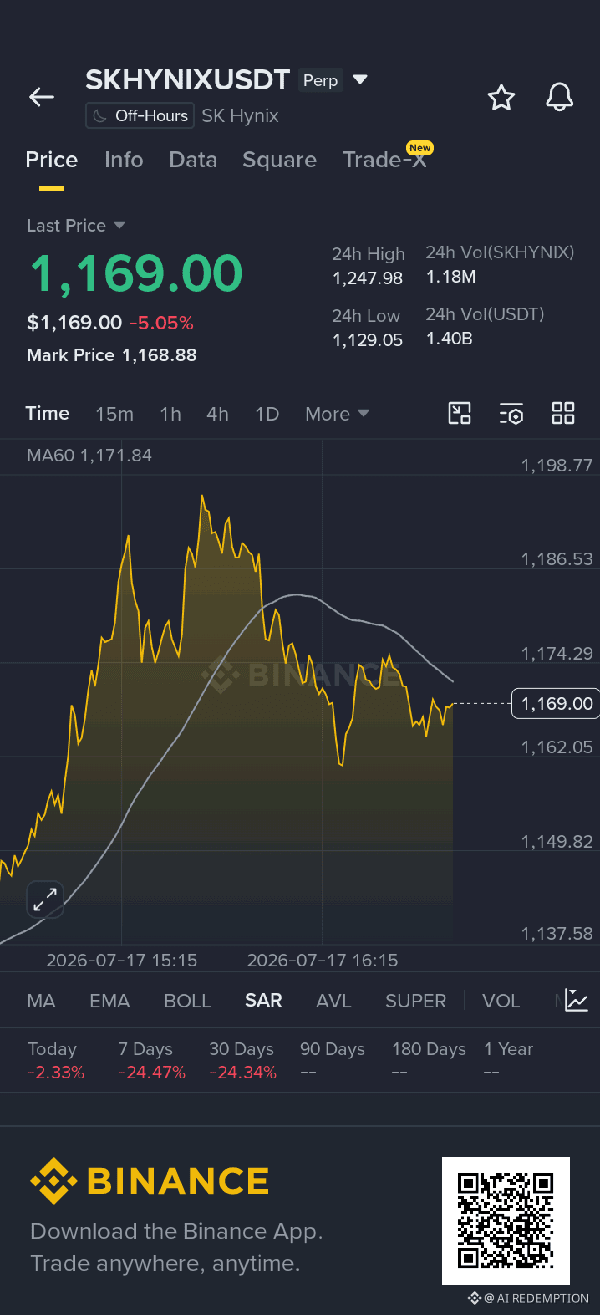Click the 1,198.77 price axis label
Image resolution: width=600 pixels, height=1315 pixels.
tap(557, 465)
